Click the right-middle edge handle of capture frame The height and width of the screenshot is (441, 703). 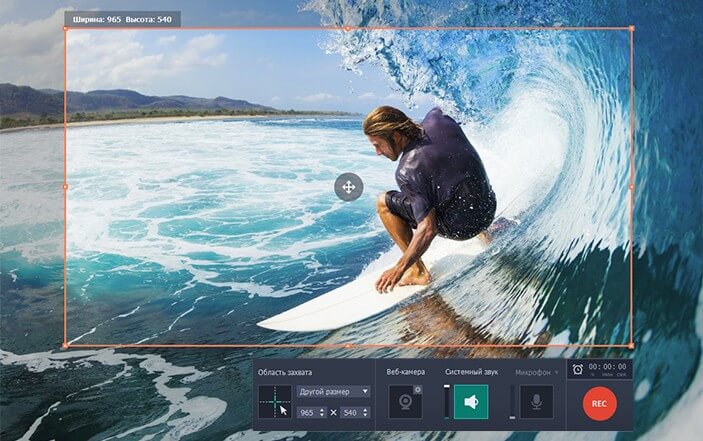tap(632, 186)
